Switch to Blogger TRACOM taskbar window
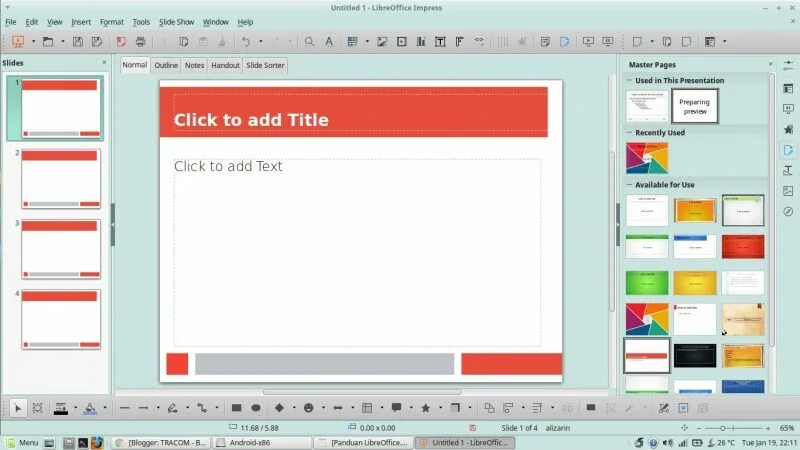 click(161, 443)
